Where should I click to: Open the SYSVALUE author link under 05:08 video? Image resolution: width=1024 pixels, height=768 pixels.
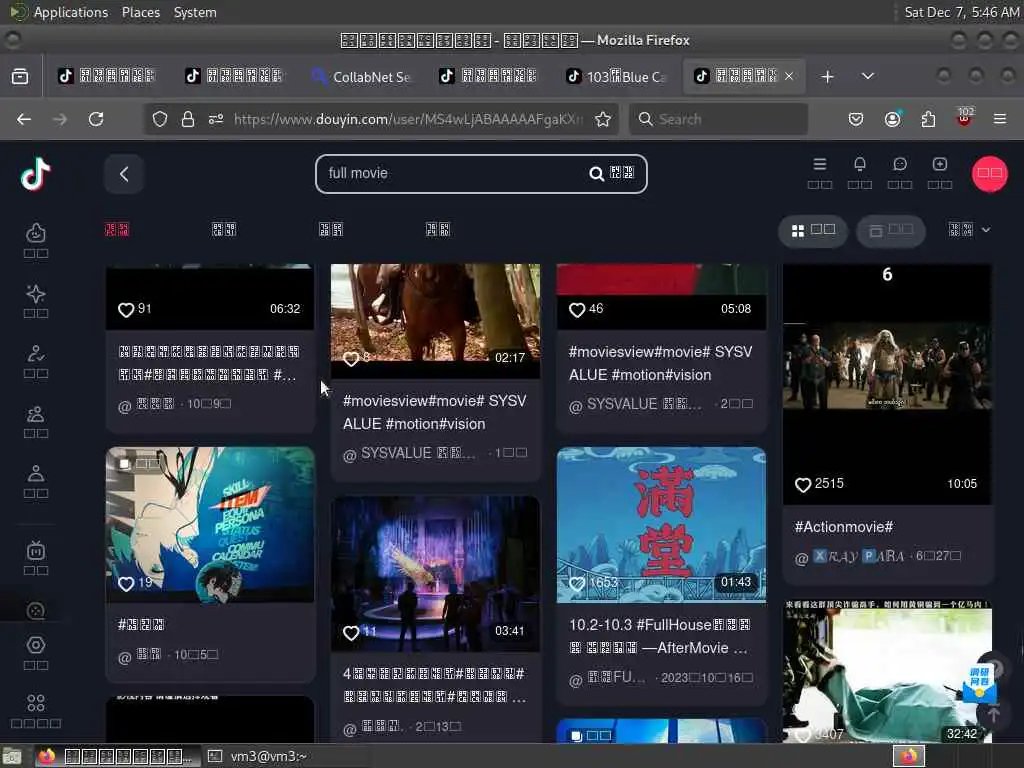(x=643, y=404)
